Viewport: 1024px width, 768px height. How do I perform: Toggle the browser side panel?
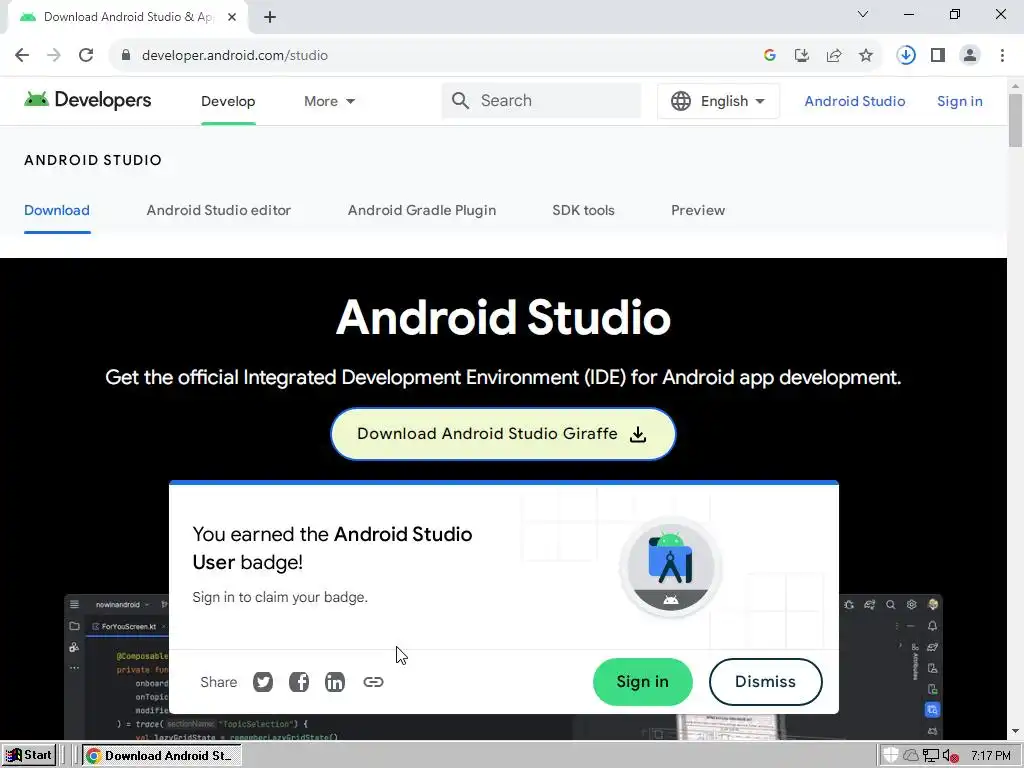938,56
